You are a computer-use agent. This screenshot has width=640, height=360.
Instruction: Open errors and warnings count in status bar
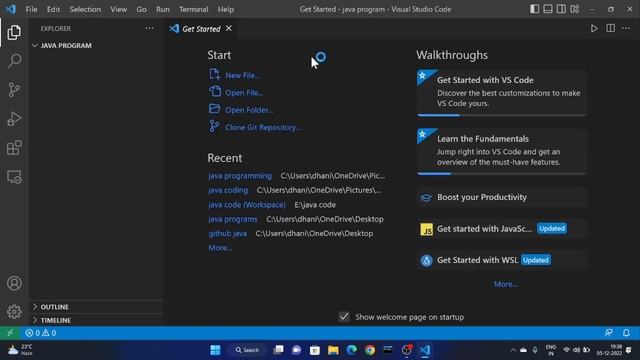tap(40, 333)
